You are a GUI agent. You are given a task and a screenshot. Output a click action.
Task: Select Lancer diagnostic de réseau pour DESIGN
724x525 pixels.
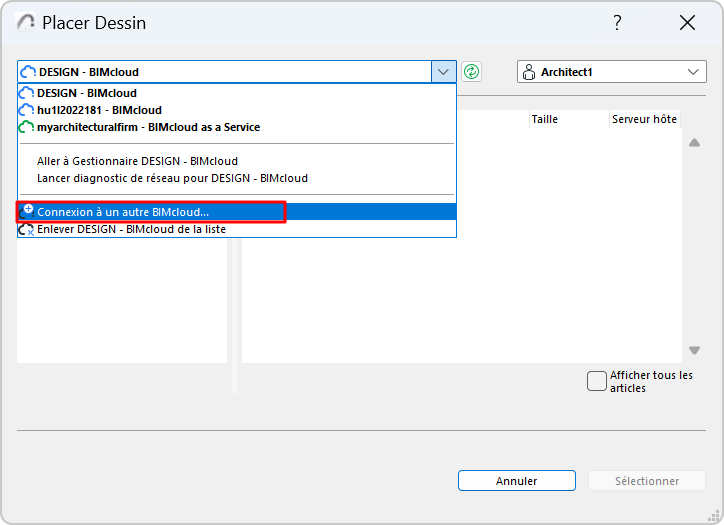[172, 178]
